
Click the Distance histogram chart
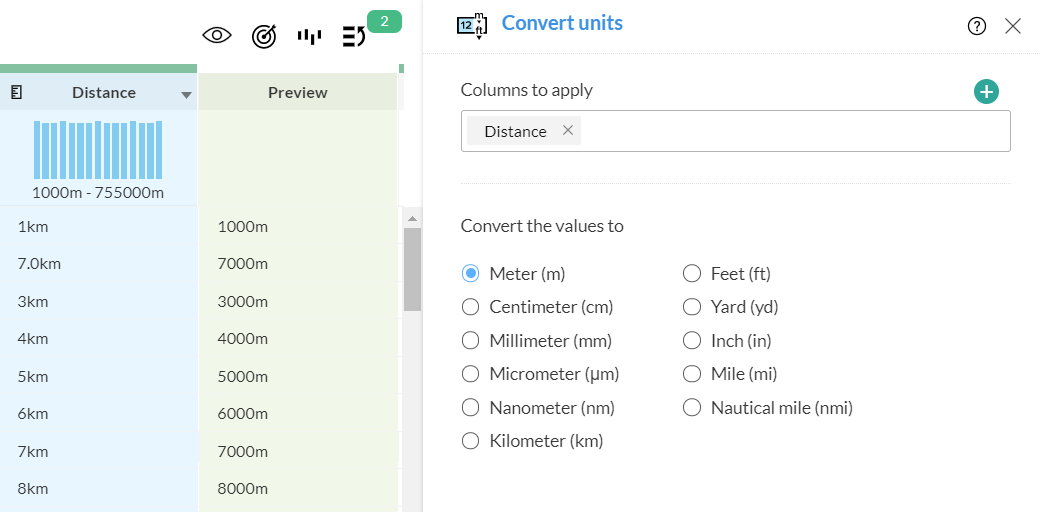pos(98,149)
